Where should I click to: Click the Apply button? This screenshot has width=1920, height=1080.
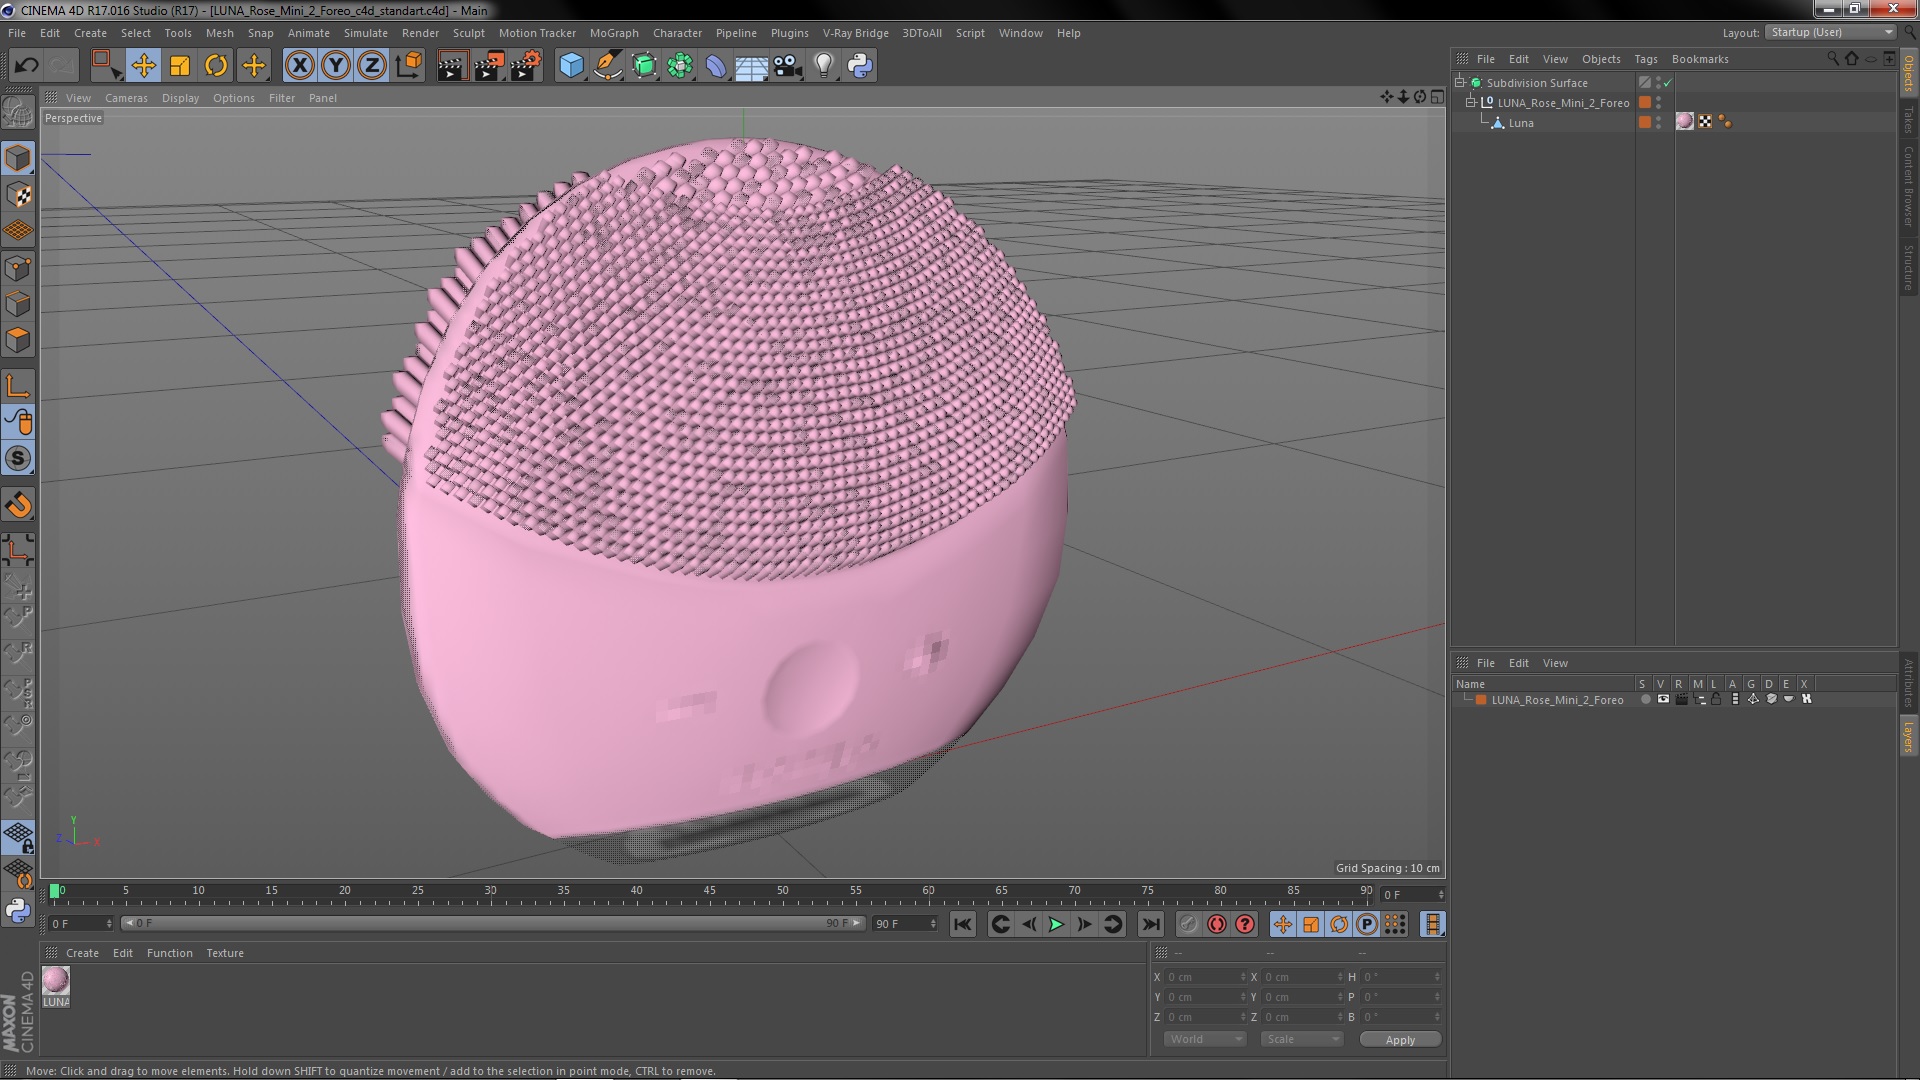[1399, 1040]
